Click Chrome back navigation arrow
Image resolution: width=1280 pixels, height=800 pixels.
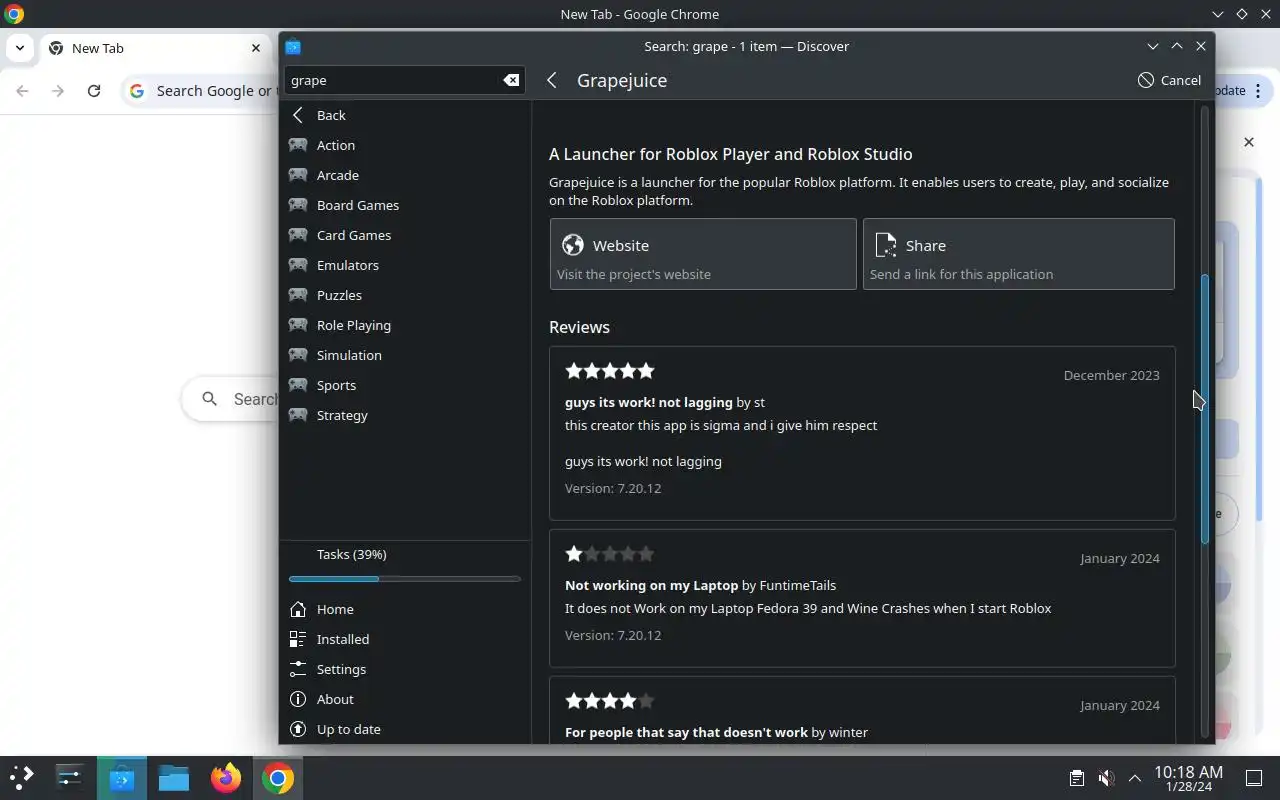coord(22,91)
